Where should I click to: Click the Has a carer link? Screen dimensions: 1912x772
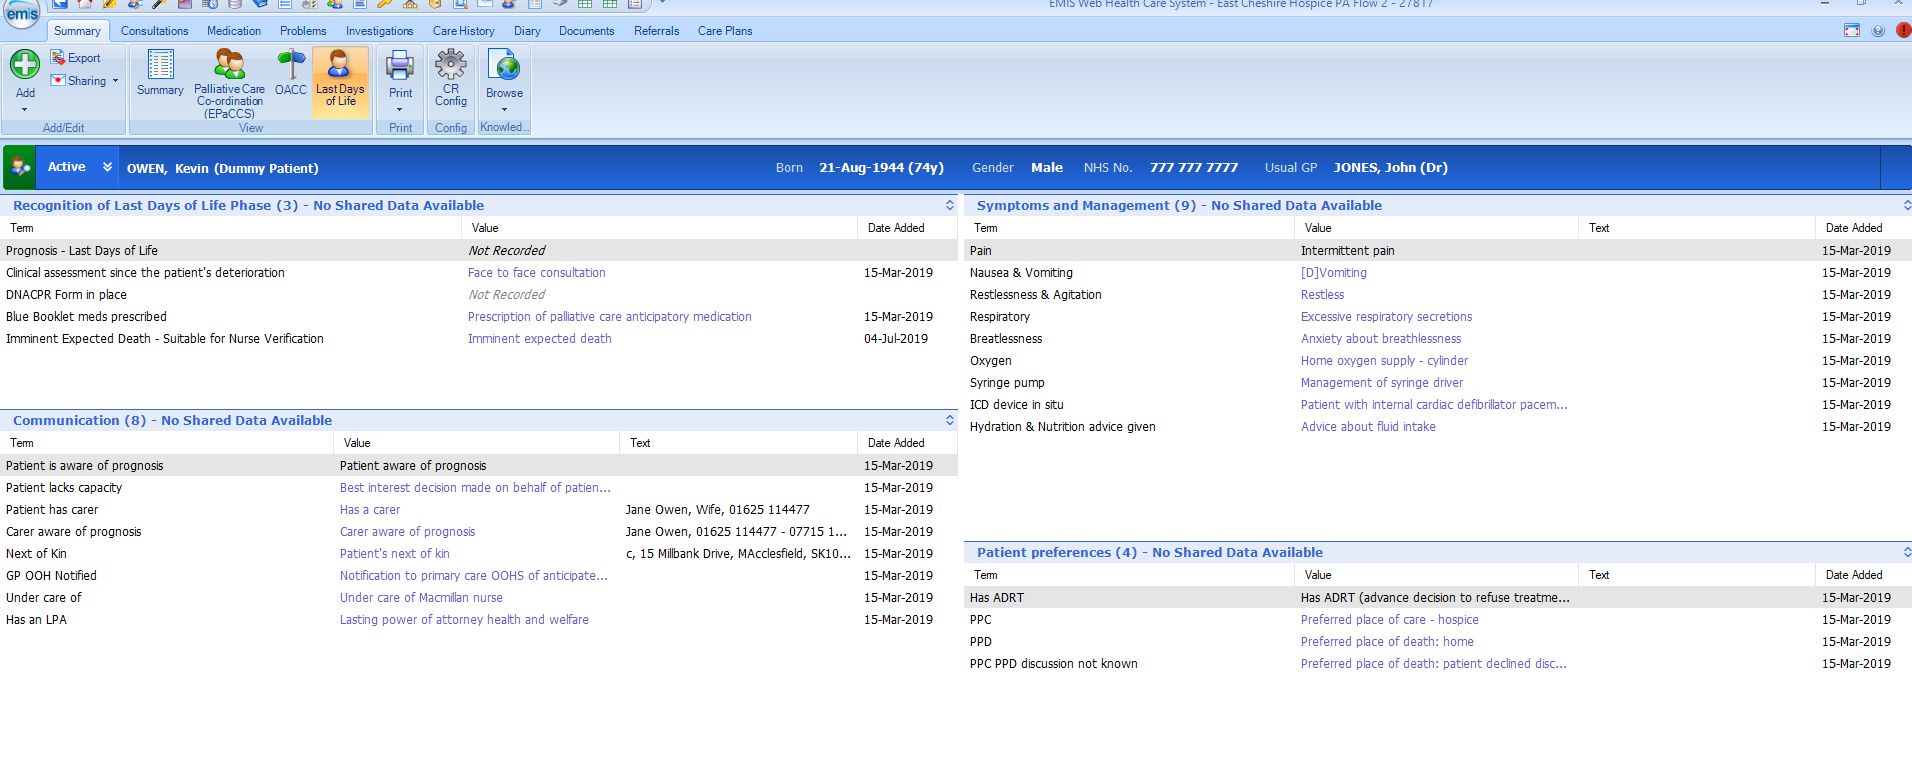click(370, 510)
